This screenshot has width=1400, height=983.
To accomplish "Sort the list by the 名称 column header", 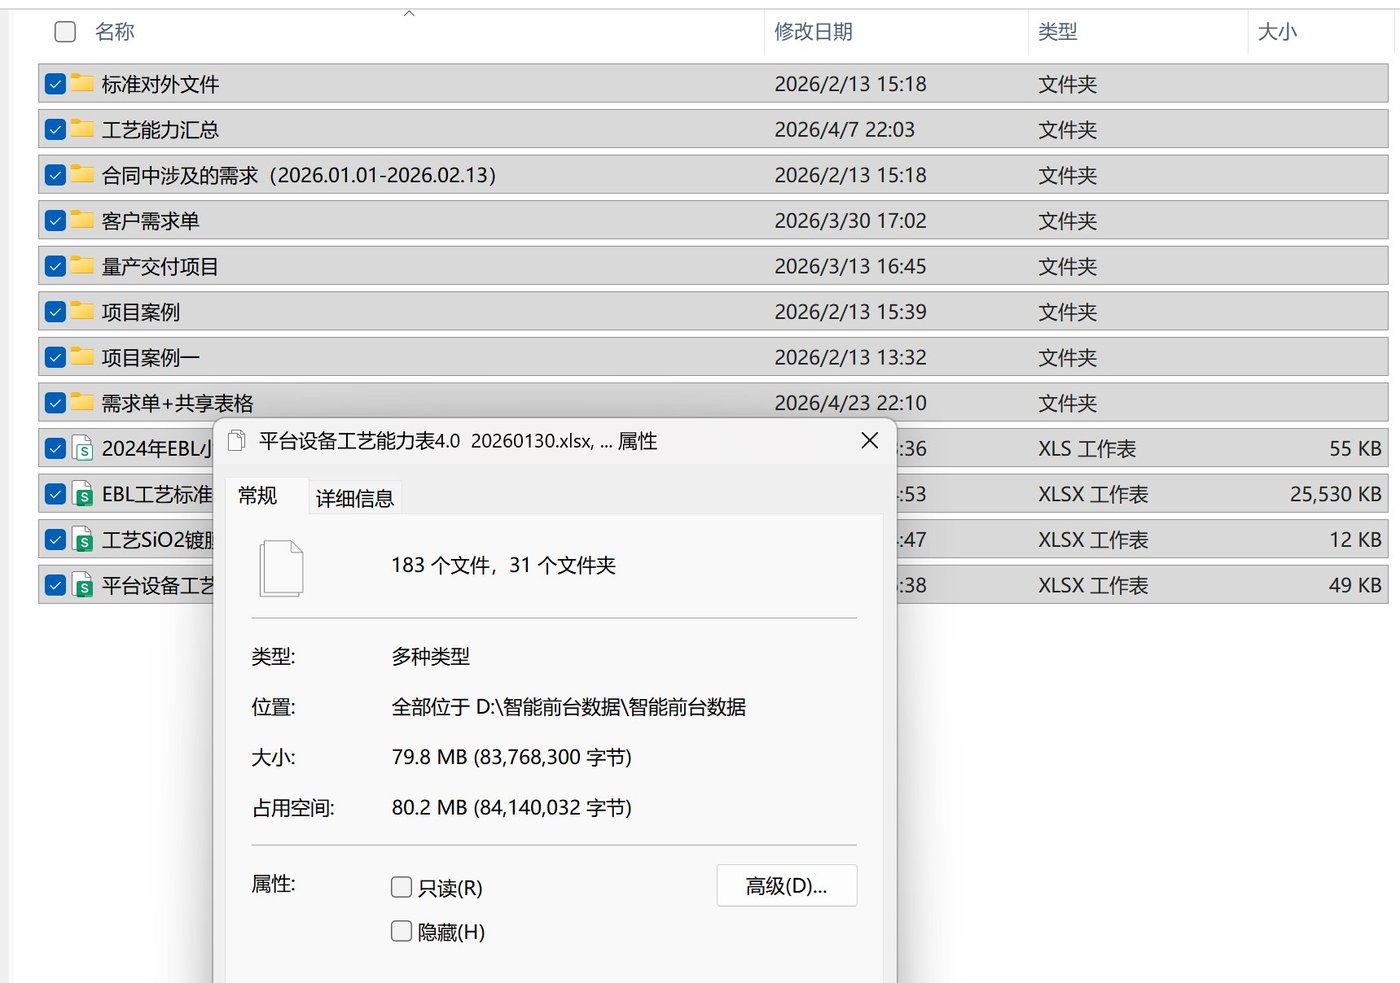I will [x=115, y=32].
